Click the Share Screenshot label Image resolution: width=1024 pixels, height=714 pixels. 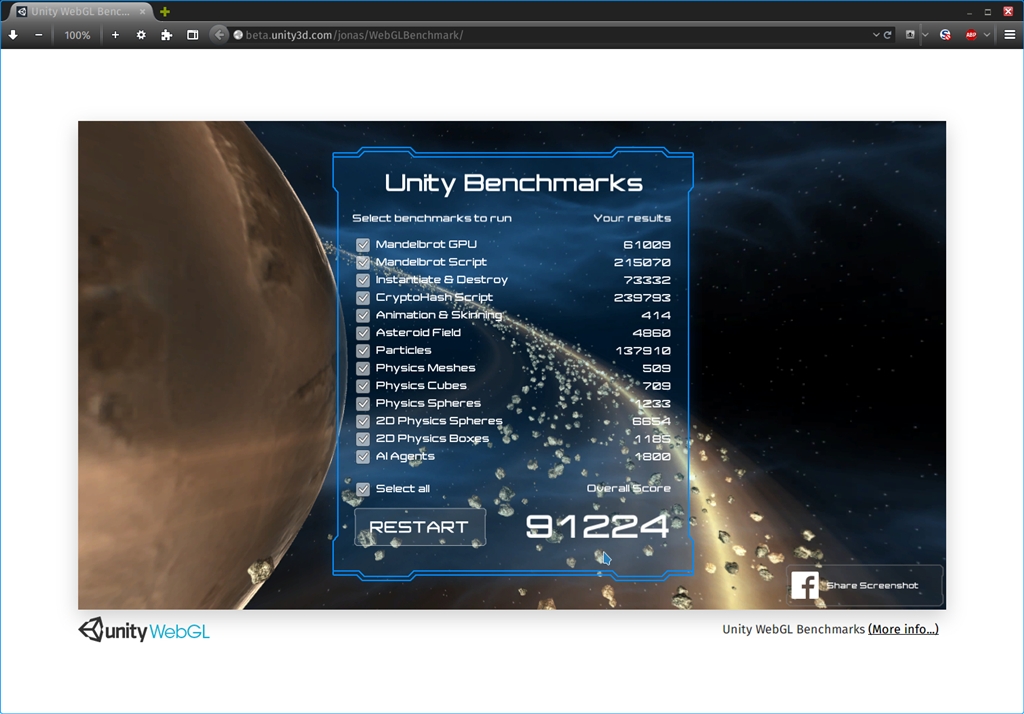pyautogui.click(x=872, y=585)
